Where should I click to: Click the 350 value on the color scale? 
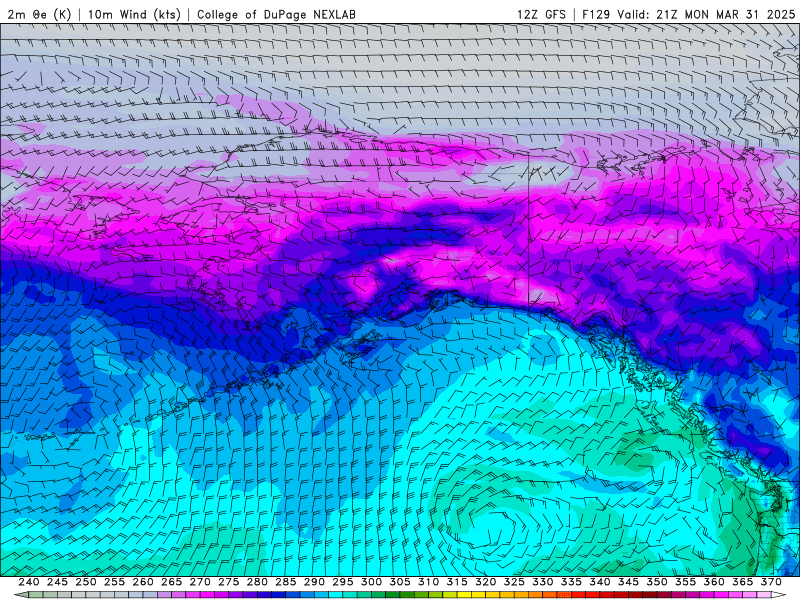click(657, 582)
